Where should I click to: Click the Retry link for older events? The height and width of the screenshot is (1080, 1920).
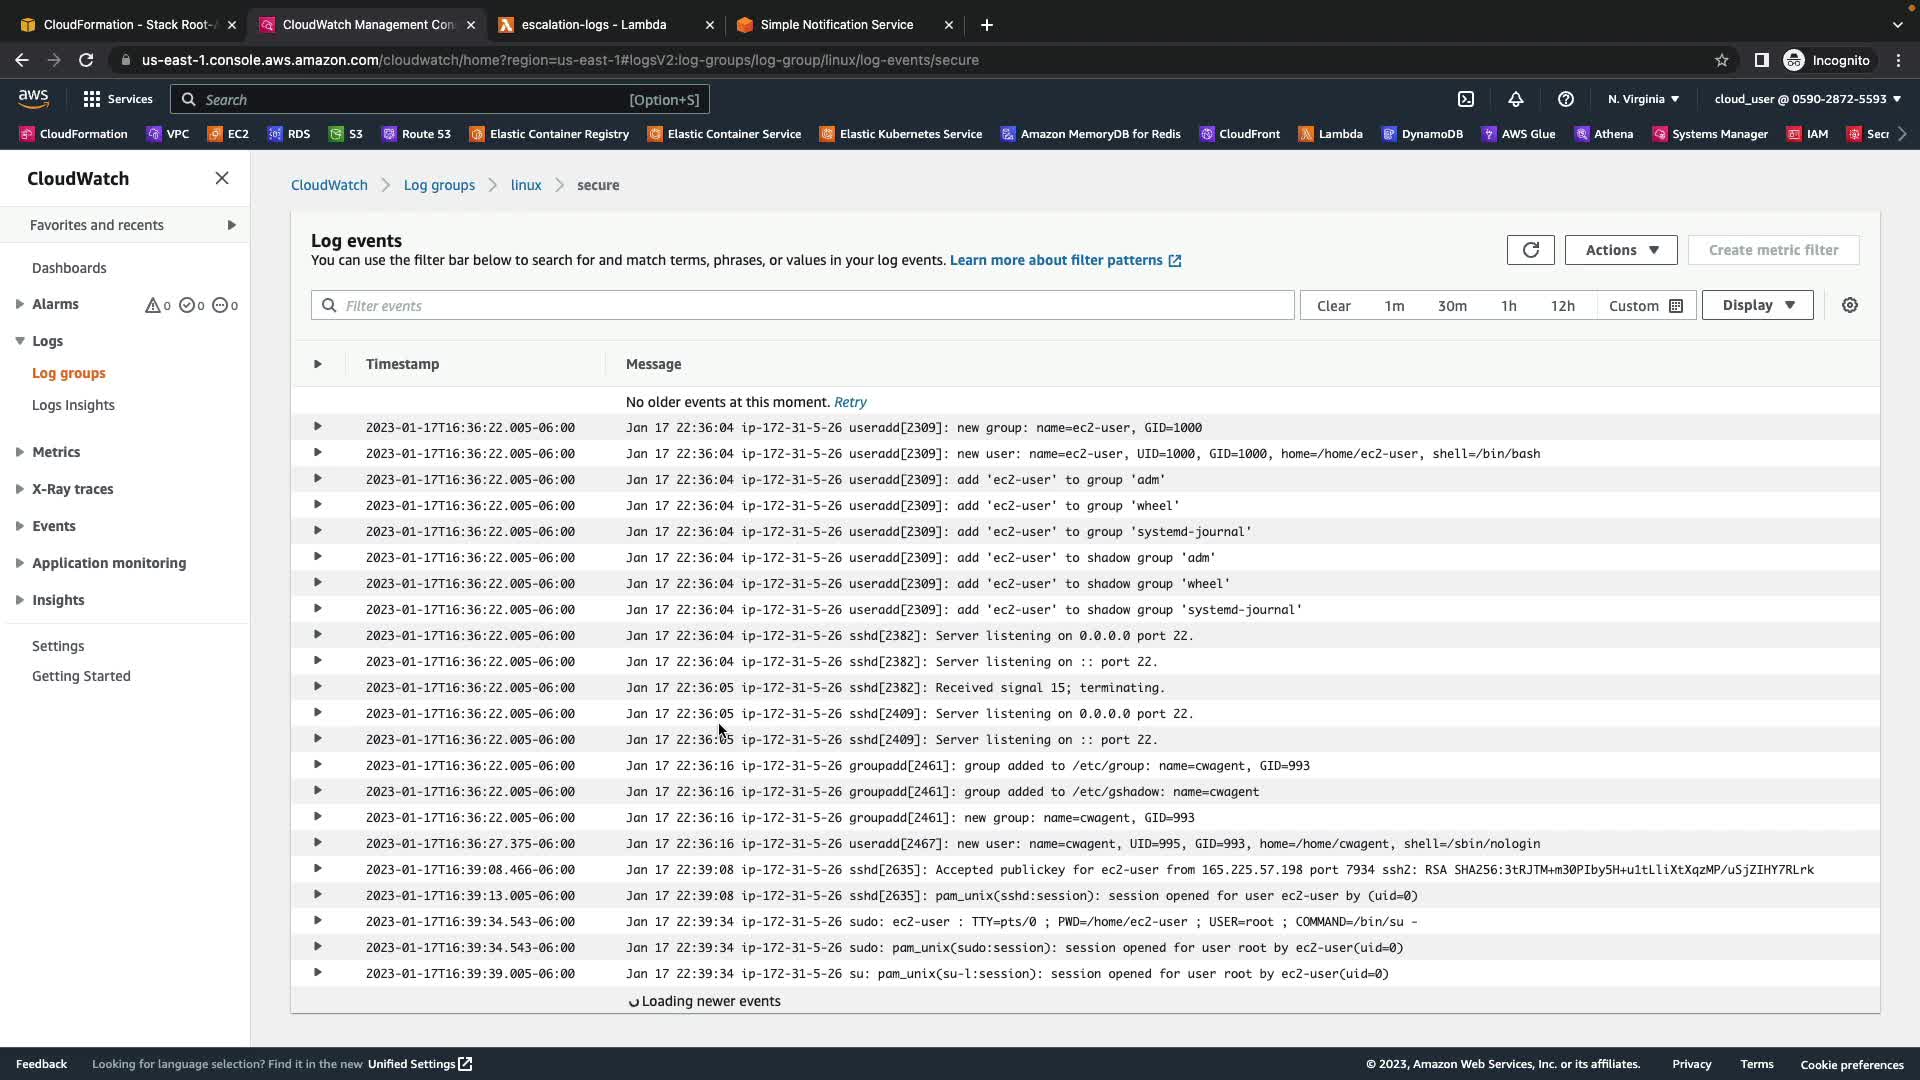point(850,402)
